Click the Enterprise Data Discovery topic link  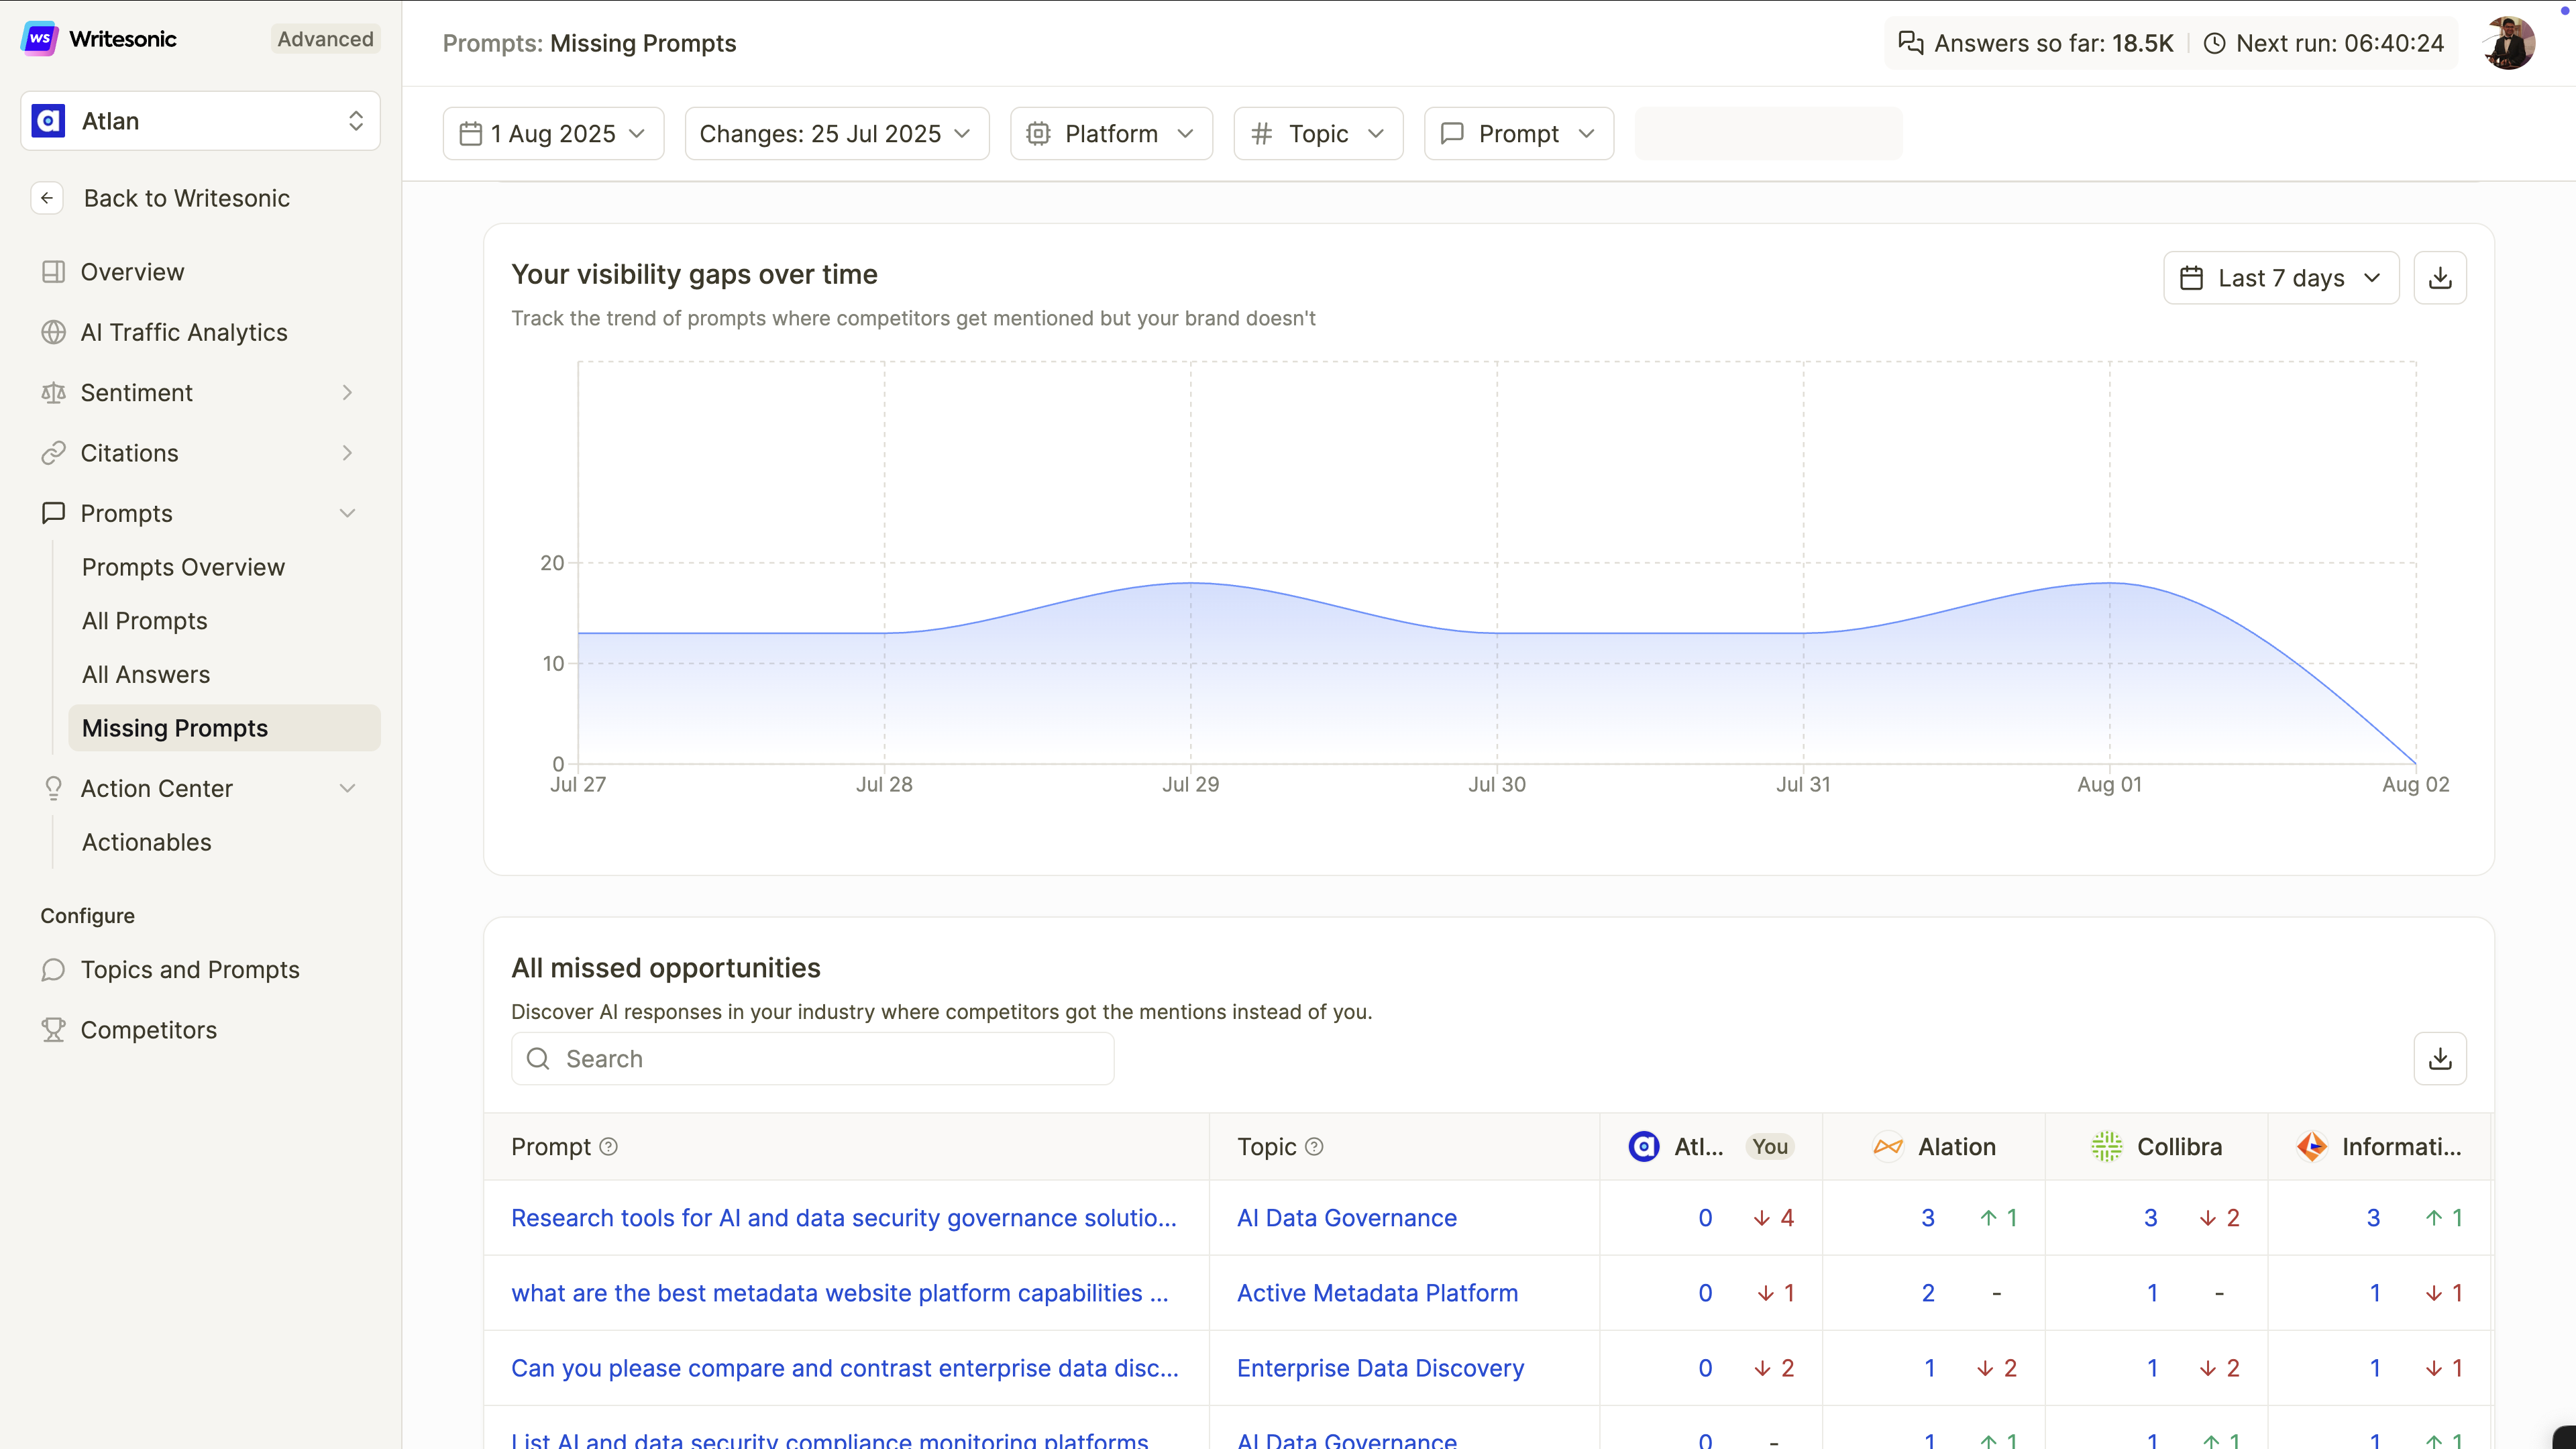(x=1380, y=1368)
